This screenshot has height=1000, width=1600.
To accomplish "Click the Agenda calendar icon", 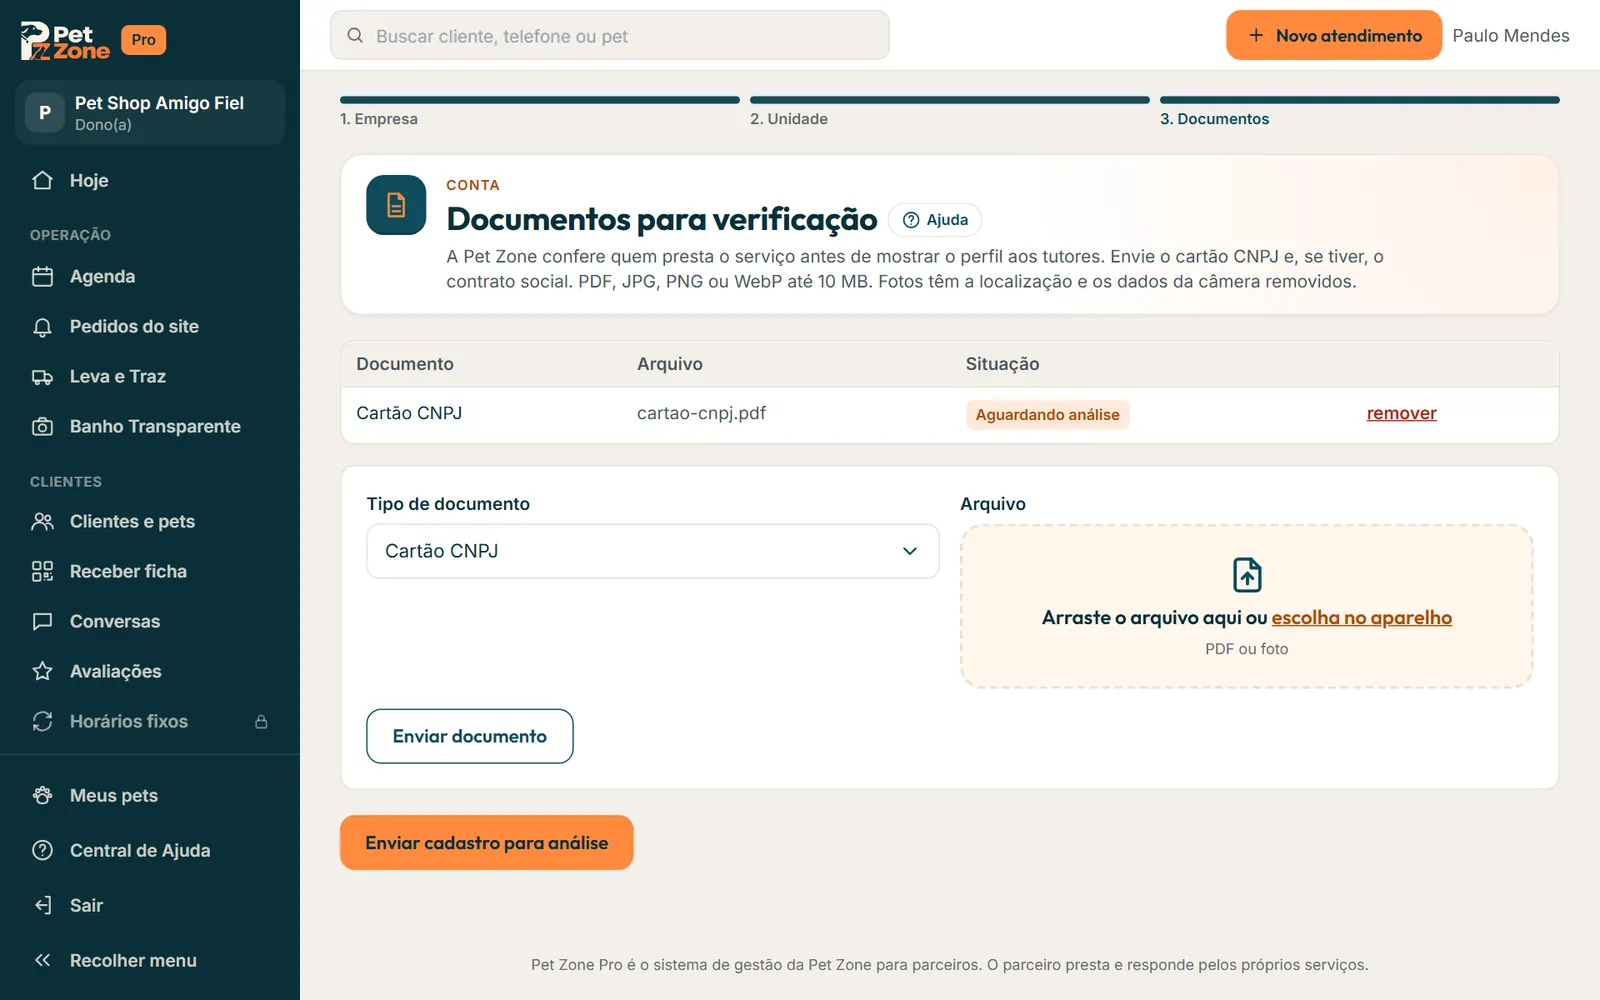I will 42,276.
